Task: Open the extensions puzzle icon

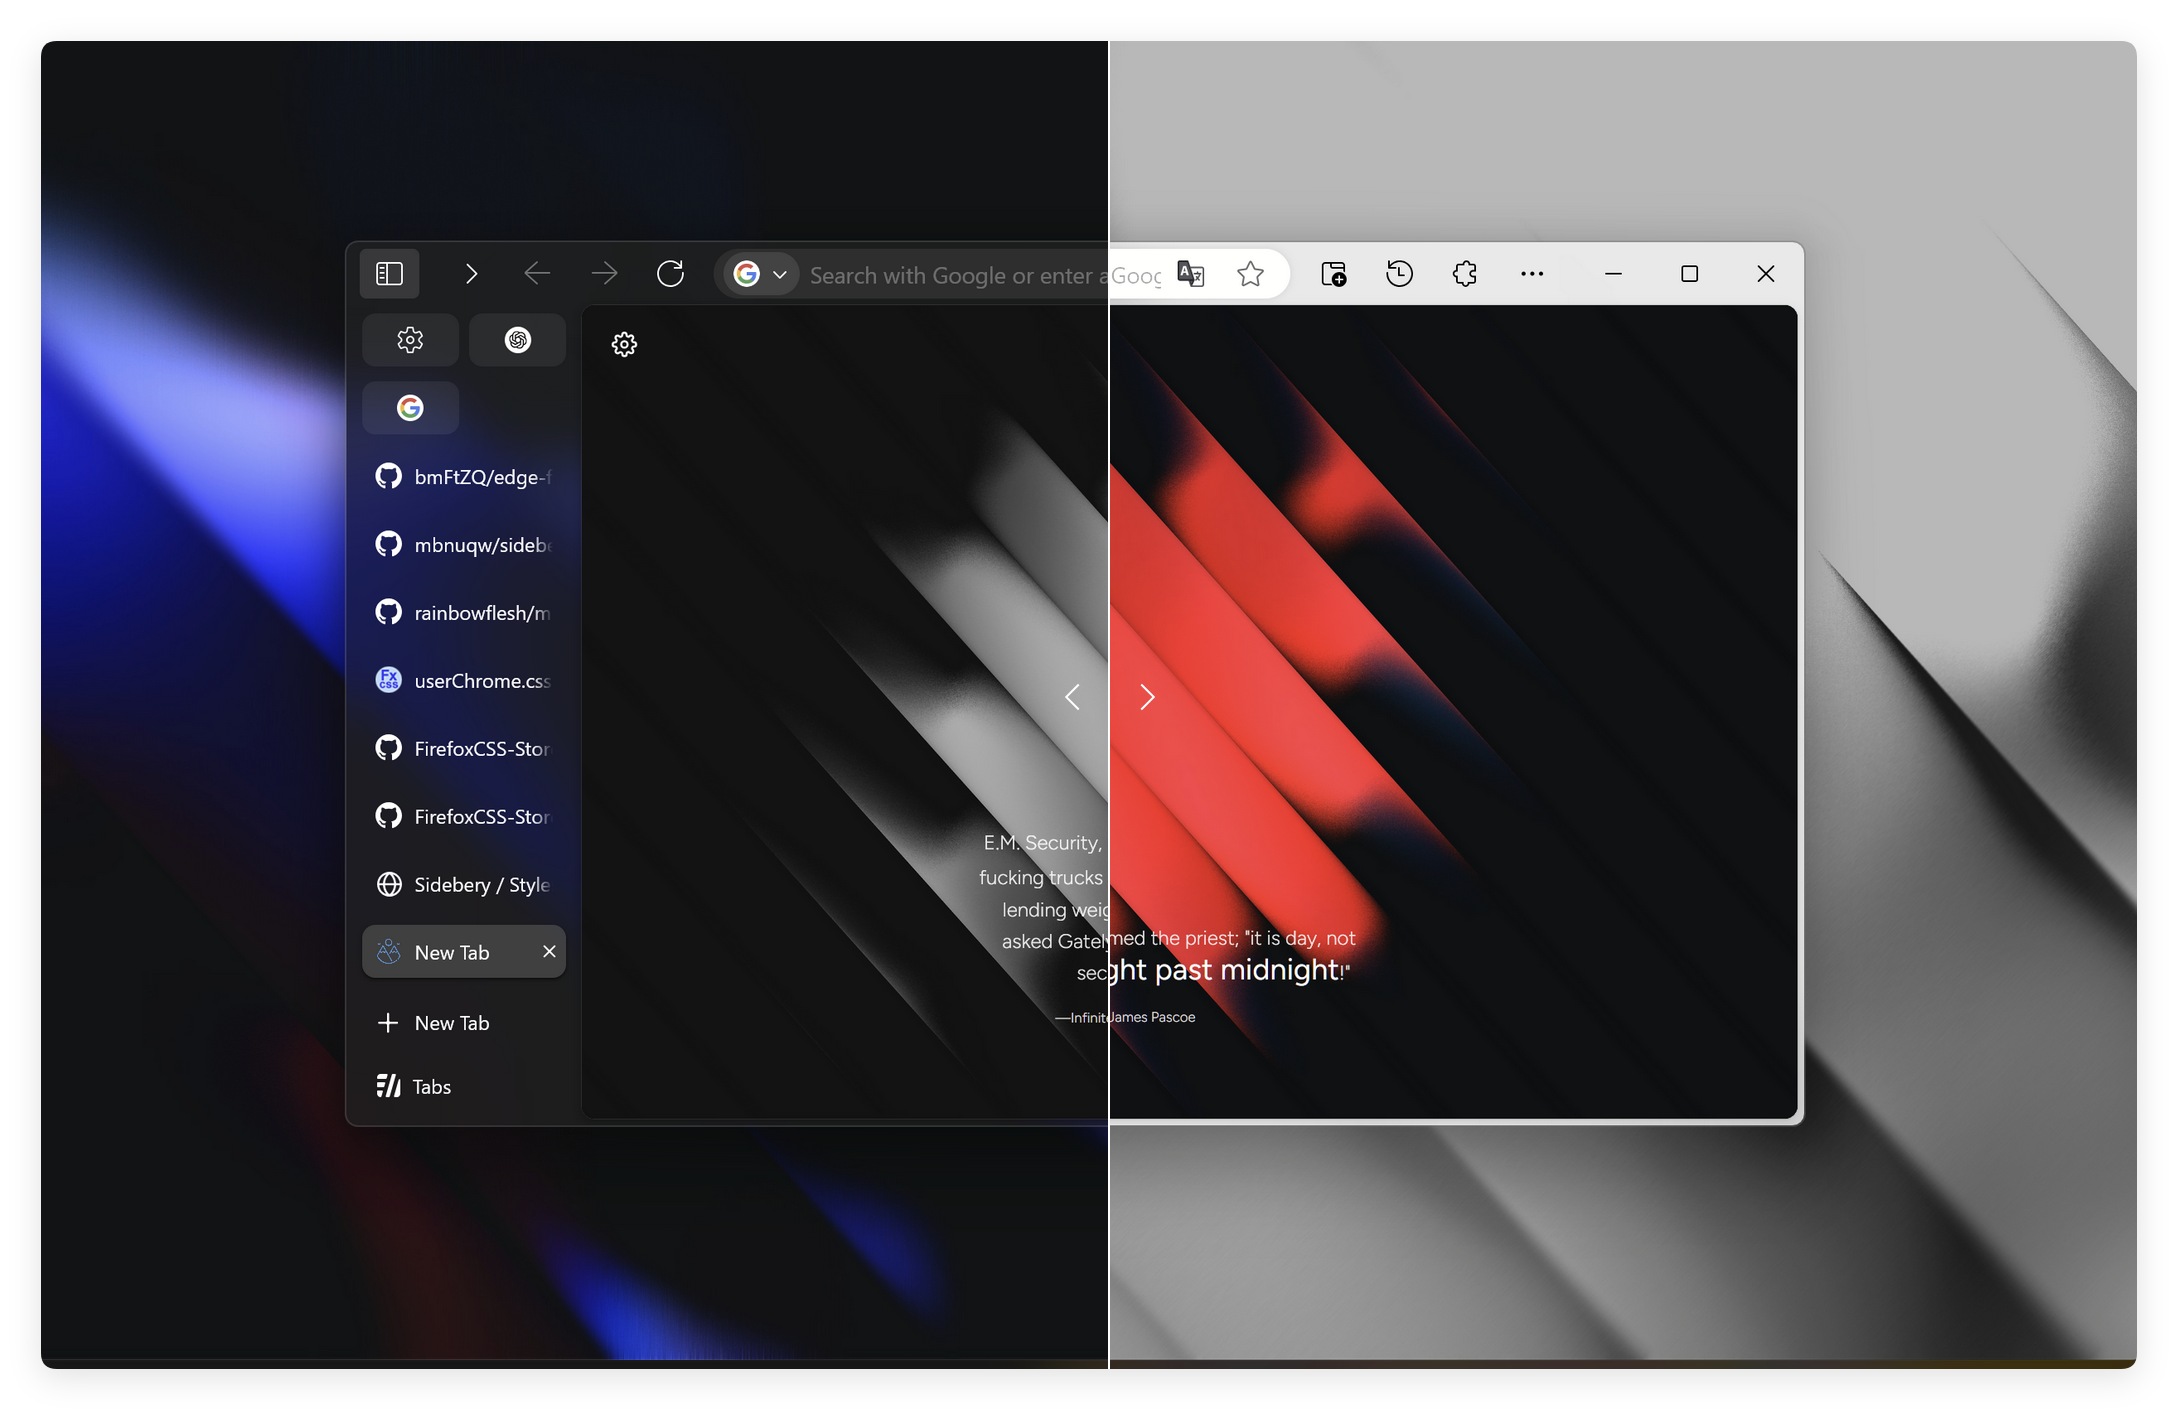Action: click(x=1464, y=273)
